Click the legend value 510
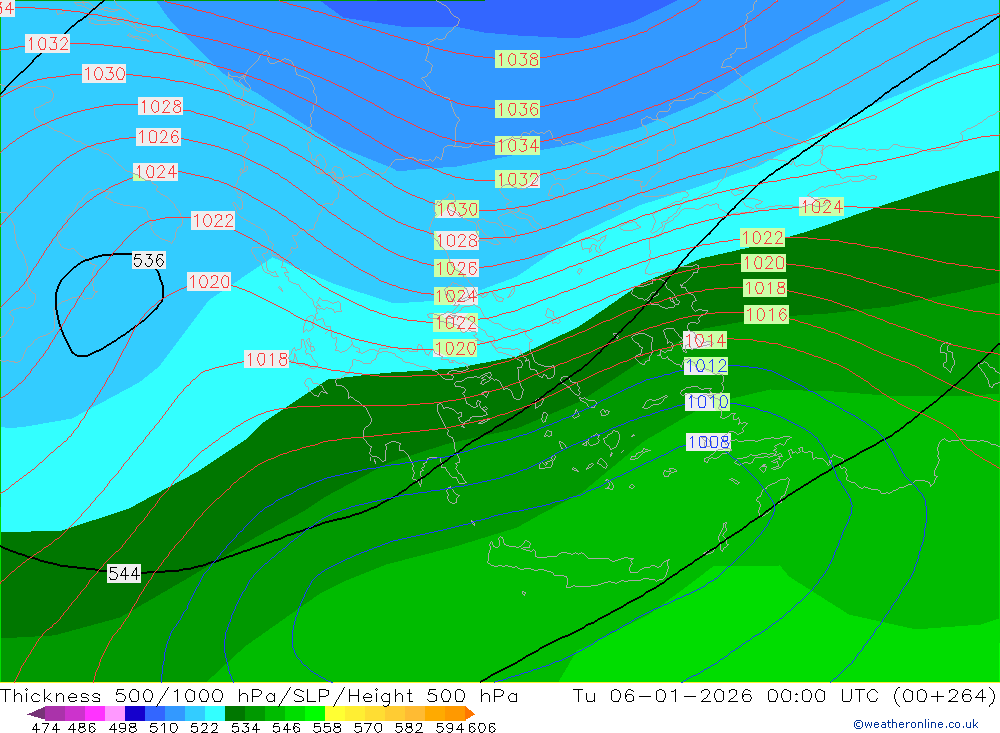The image size is (1000, 733). [x=163, y=727]
